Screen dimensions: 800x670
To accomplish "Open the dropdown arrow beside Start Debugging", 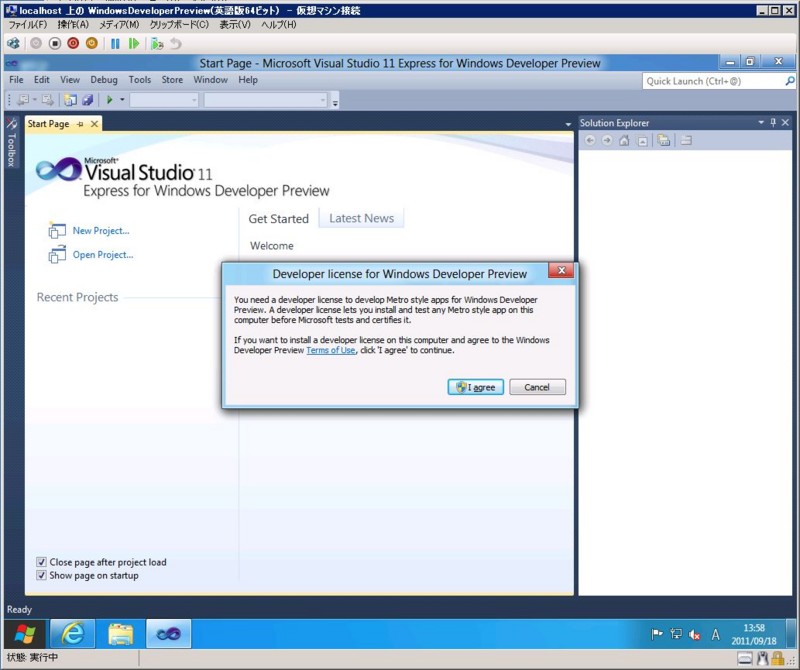I will coord(122,100).
